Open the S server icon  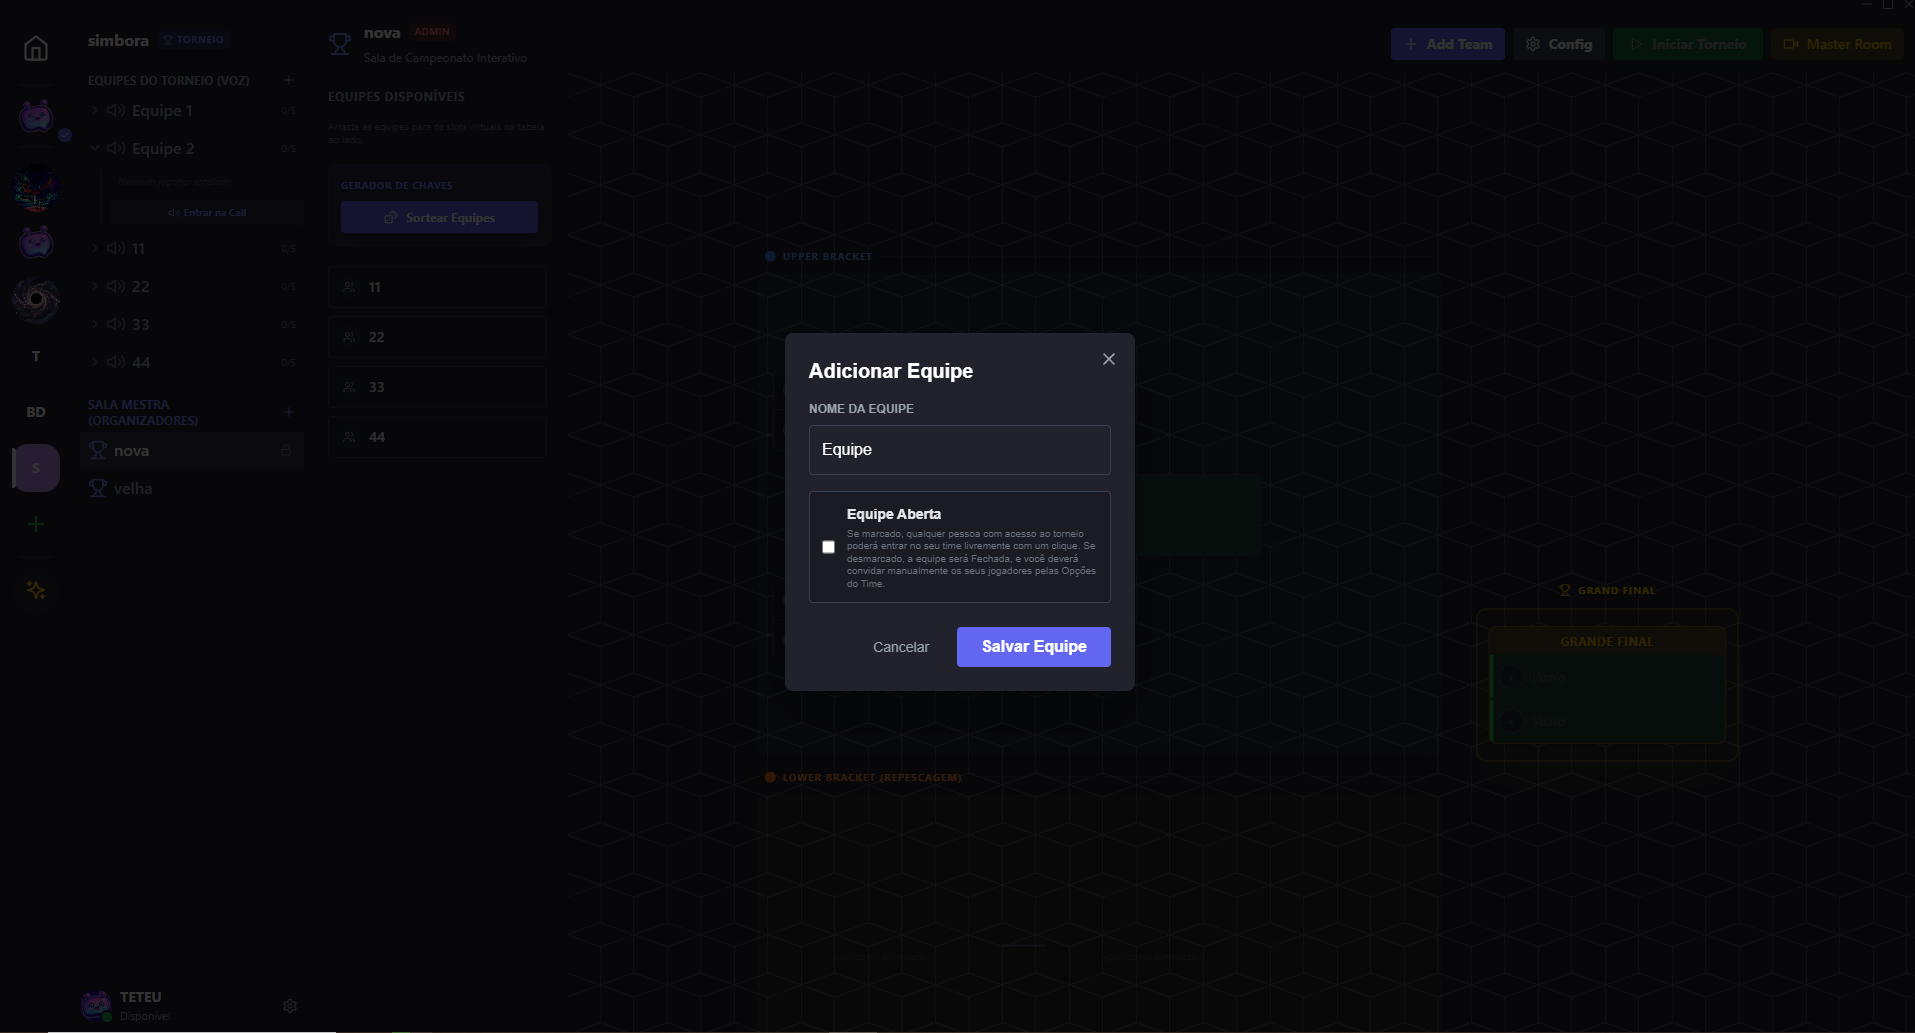coord(37,468)
